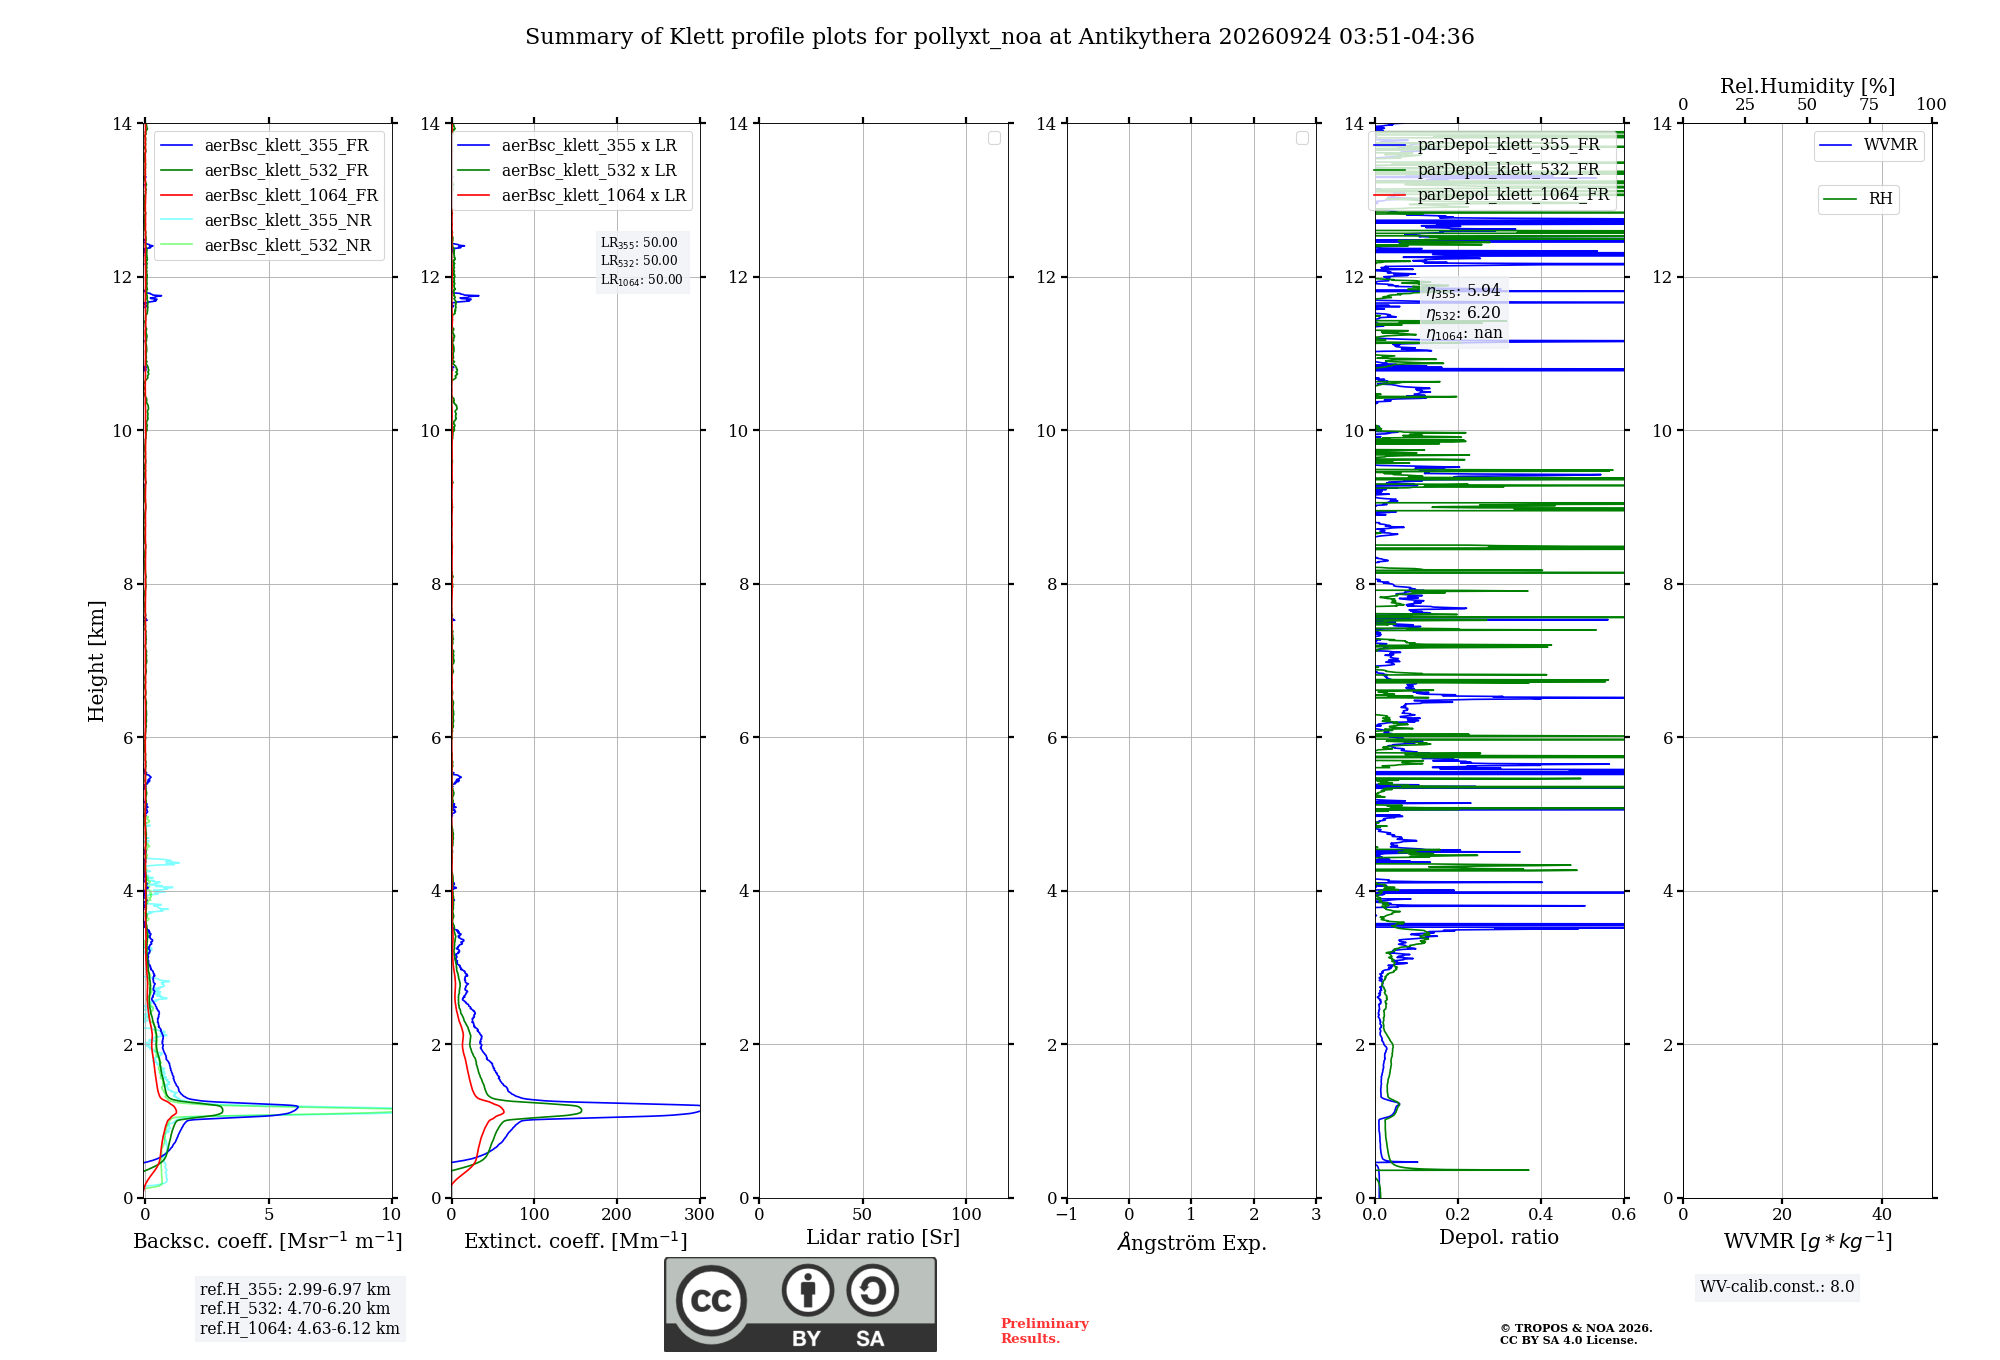The height and width of the screenshot is (1360, 2000).
Task: Click the LR532: 50.00 annotation
Action: point(639,261)
